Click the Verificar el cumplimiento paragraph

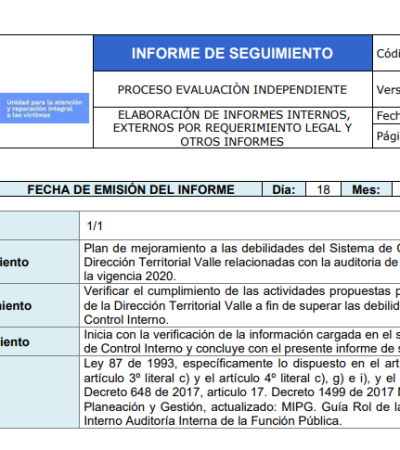point(242,305)
